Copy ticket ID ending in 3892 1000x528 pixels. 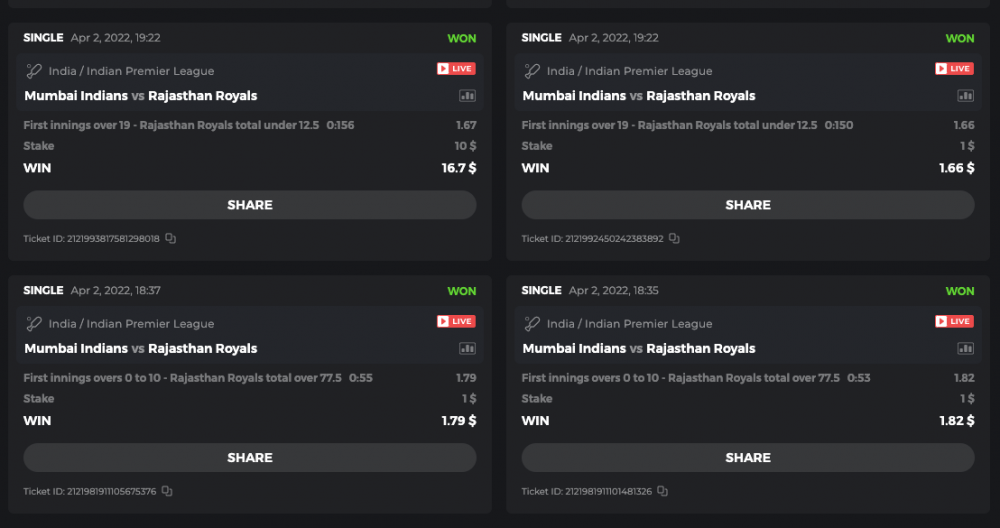[674, 239]
